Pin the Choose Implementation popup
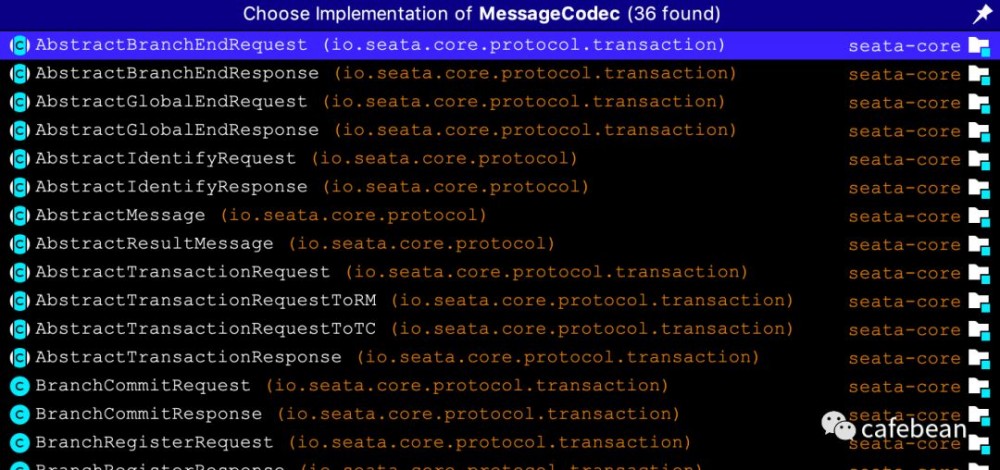 click(x=981, y=15)
